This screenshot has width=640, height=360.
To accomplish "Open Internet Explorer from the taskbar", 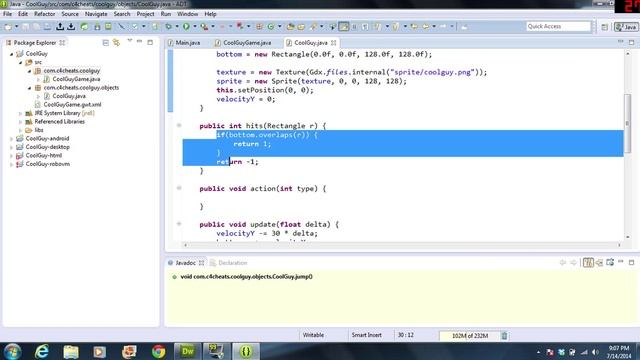I will [42, 351].
